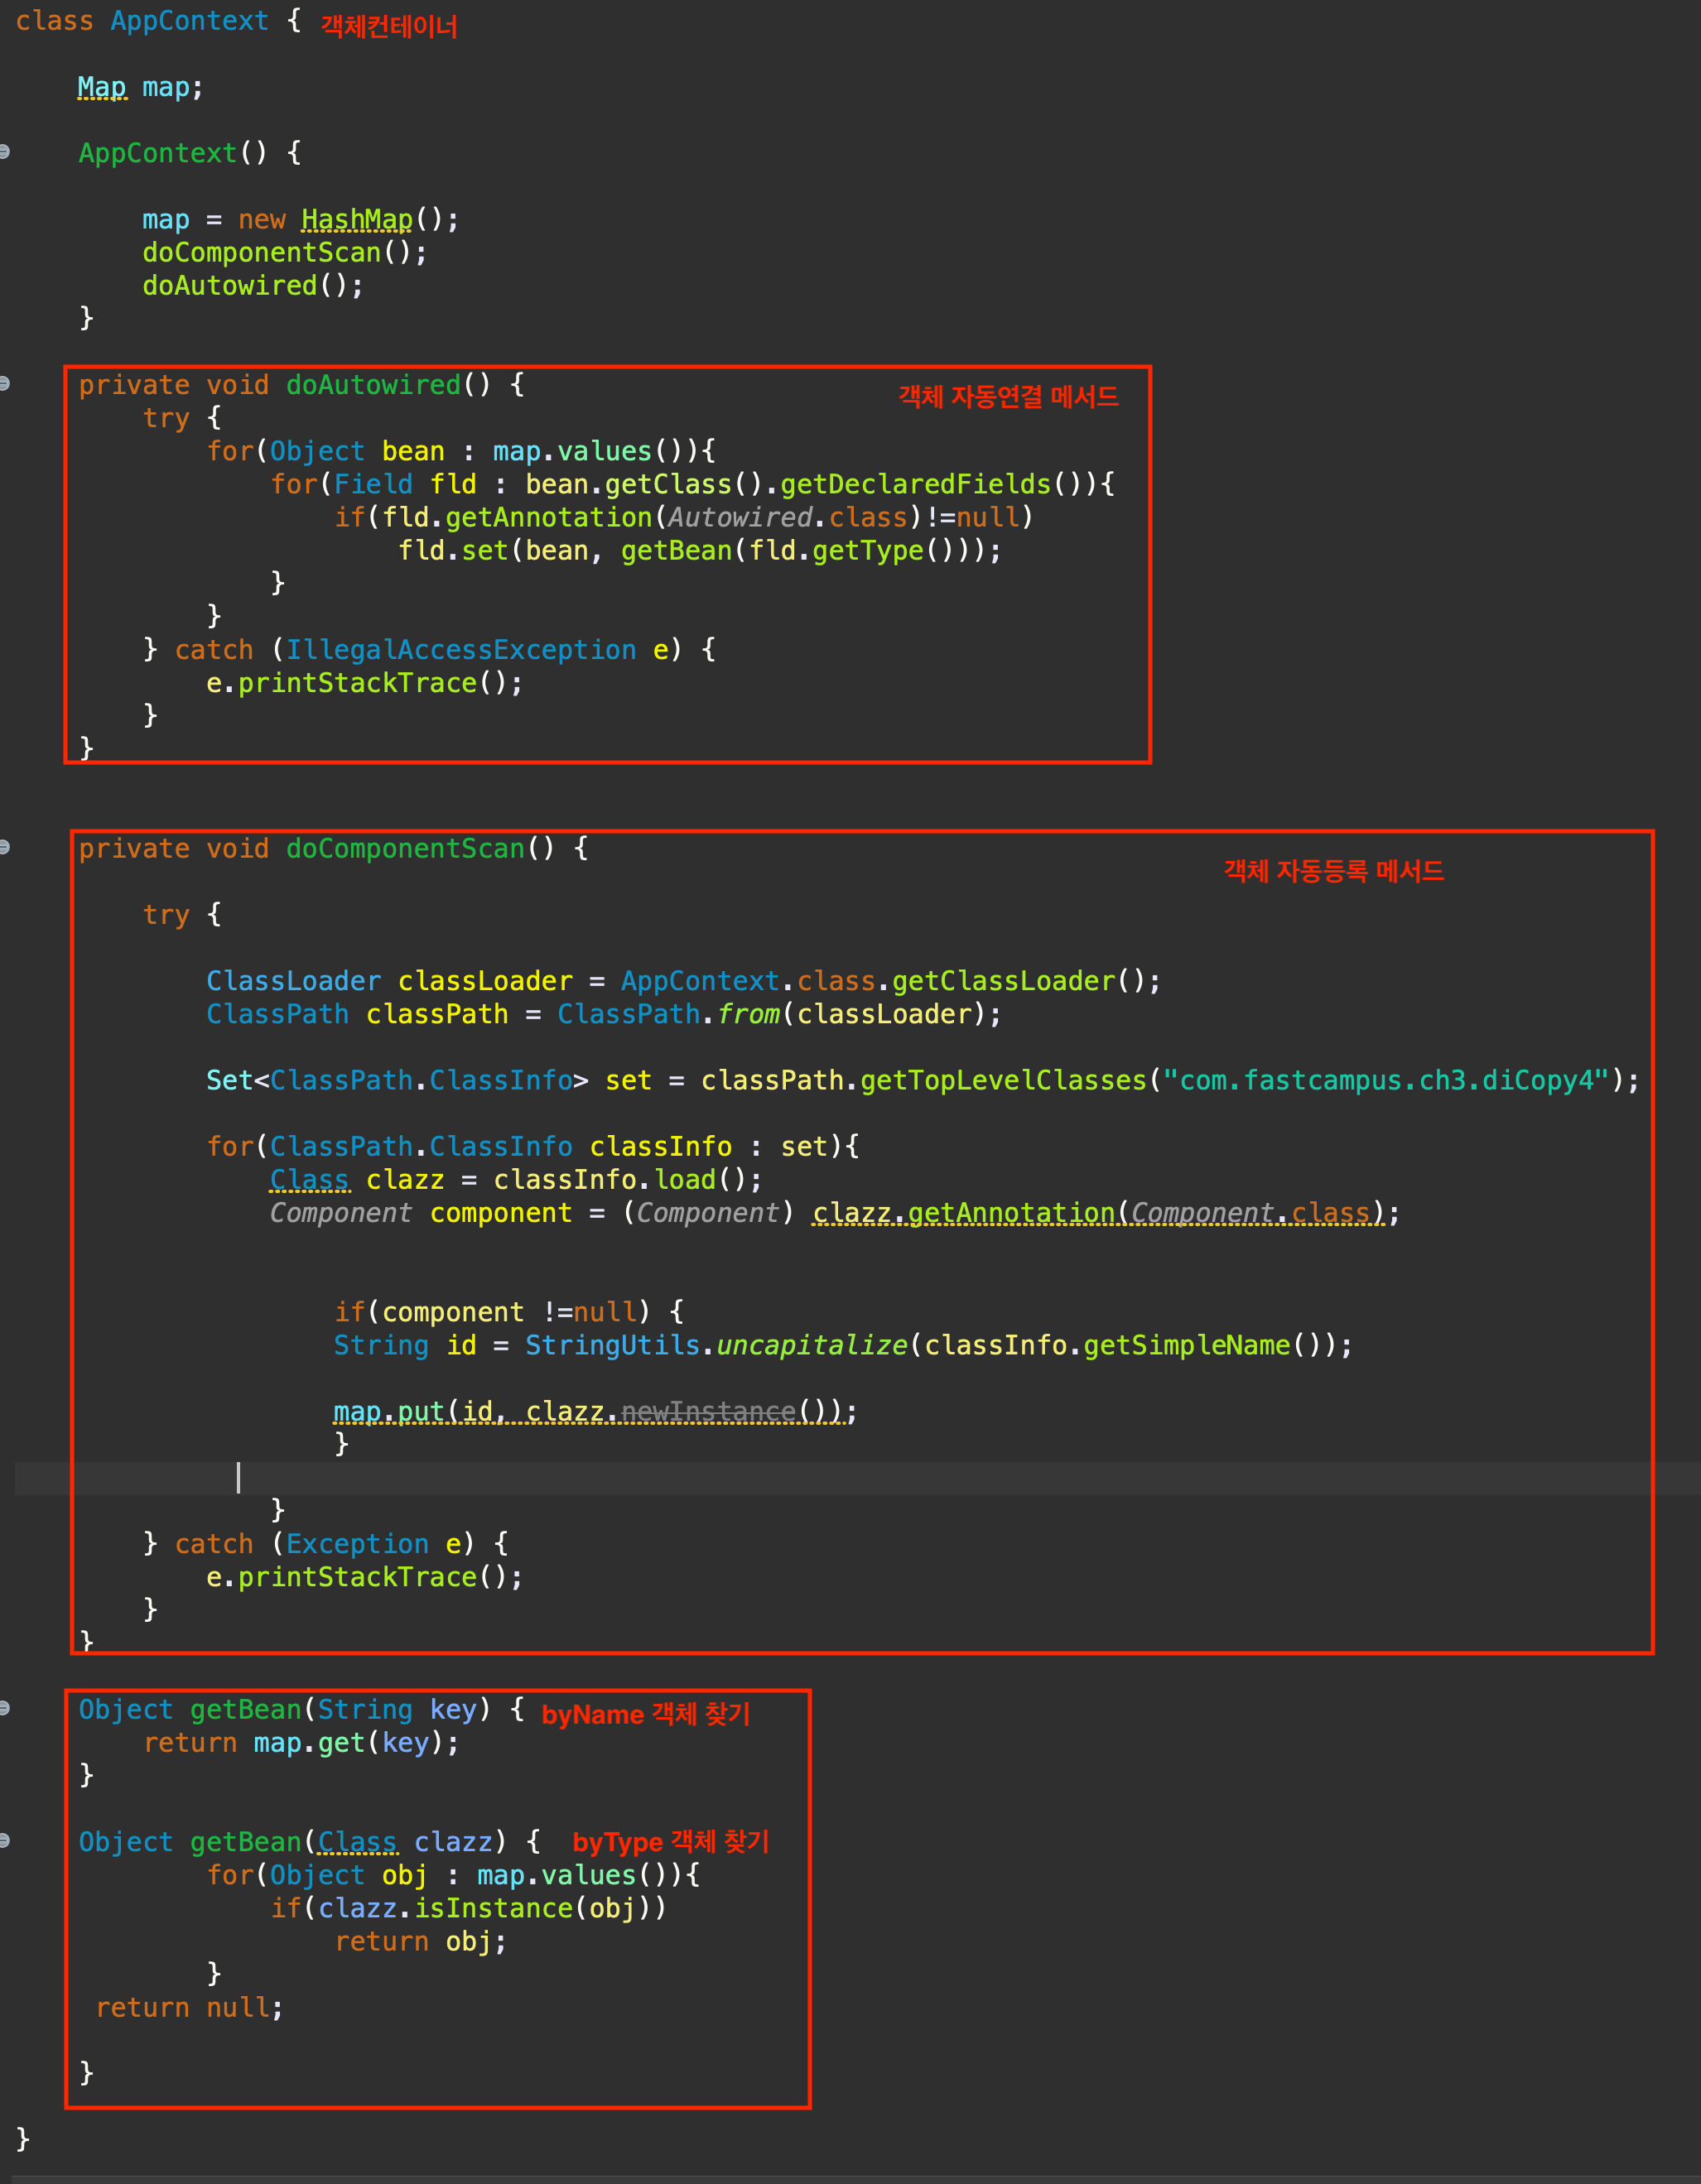Collapse the getBean(String key) fold marker
The height and width of the screenshot is (2184, 1701).
(x=4, y=1708)
